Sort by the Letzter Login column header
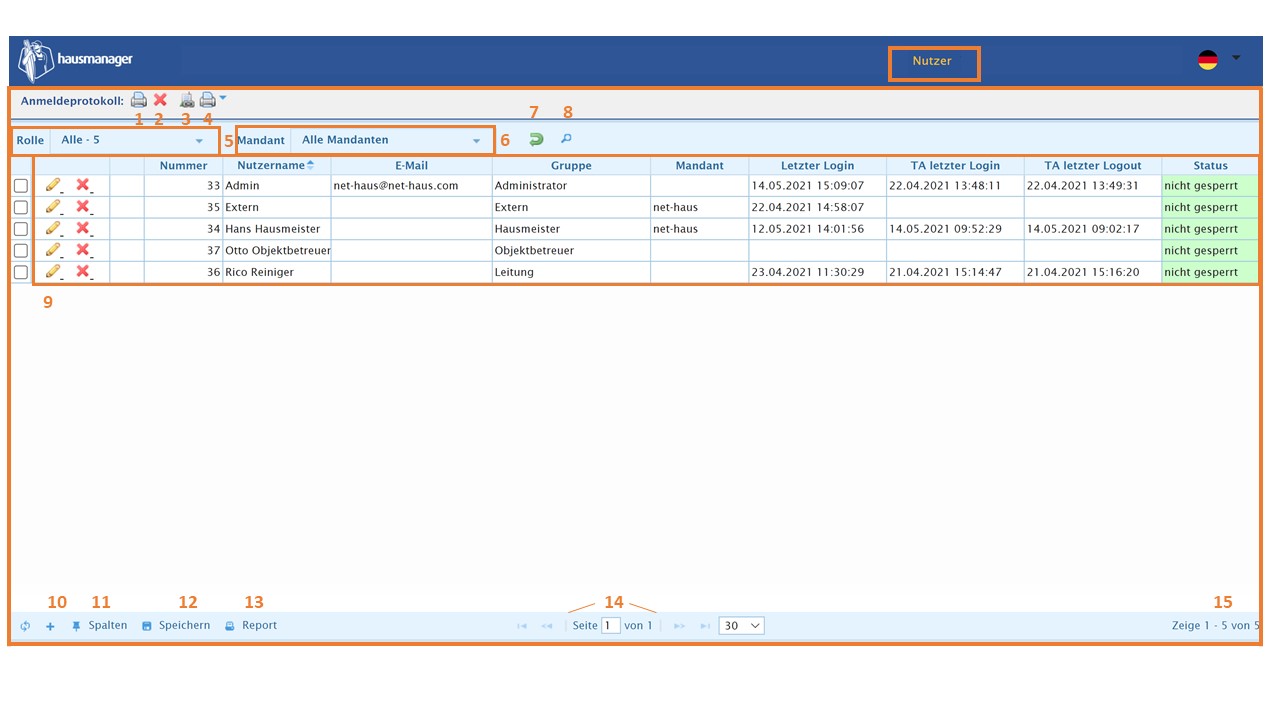The height and width of the screenshot is (720, 1280). coord(817,166)
